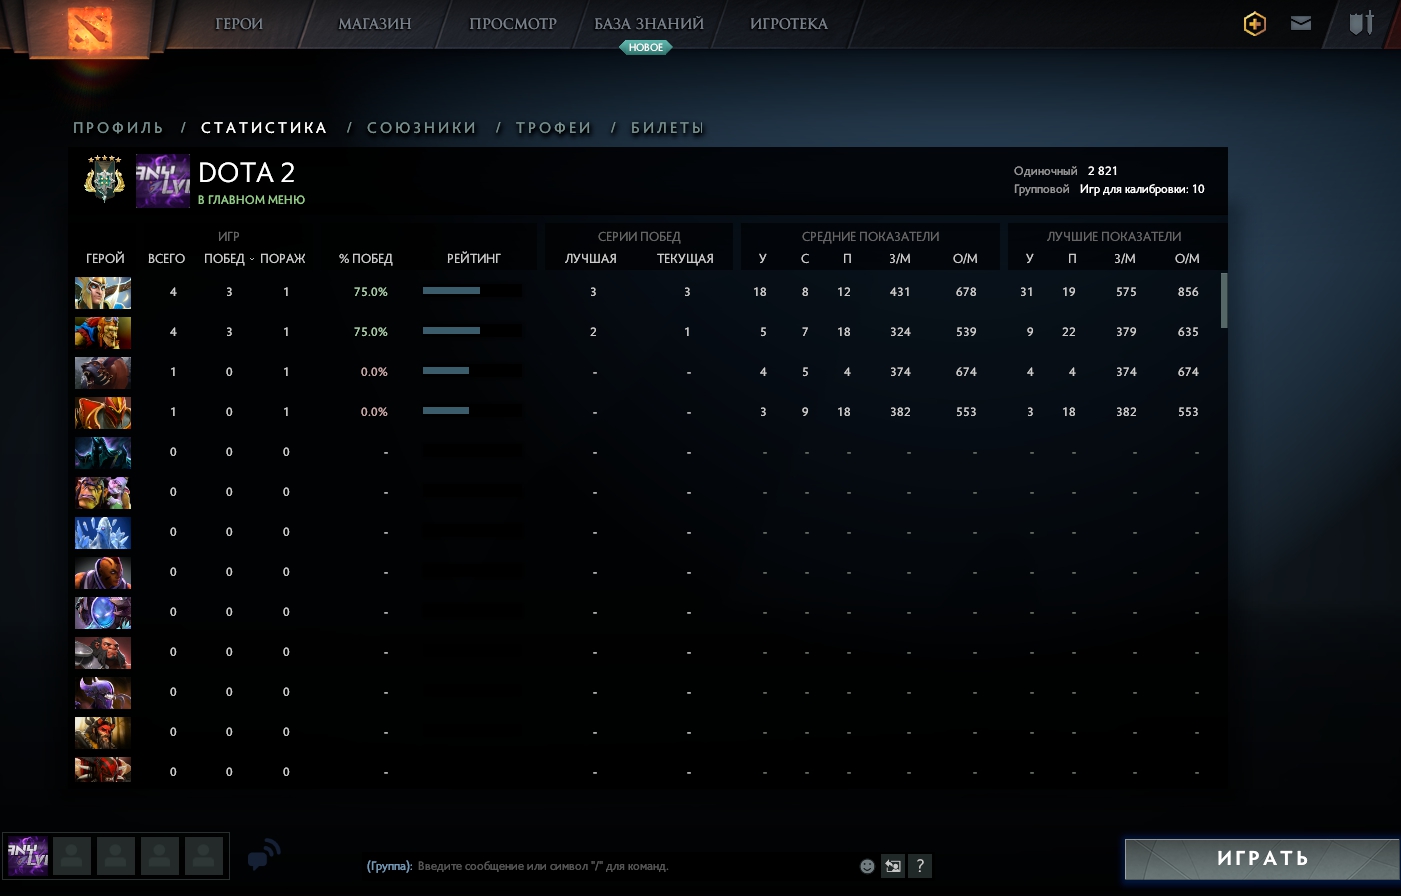The height and width of the screenshot is (896, 1401).
Task: Select the Batrider hero portrait
Action: [103, 733]
